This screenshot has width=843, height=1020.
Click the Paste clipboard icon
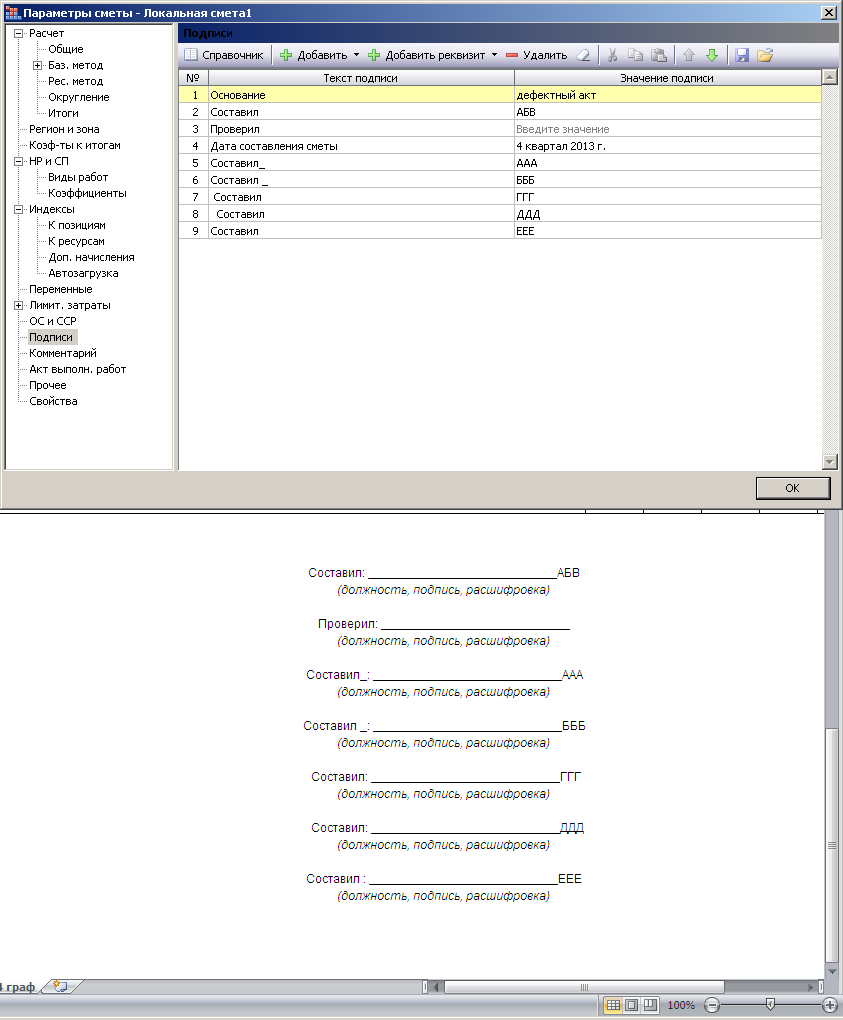tap(659, 55)
